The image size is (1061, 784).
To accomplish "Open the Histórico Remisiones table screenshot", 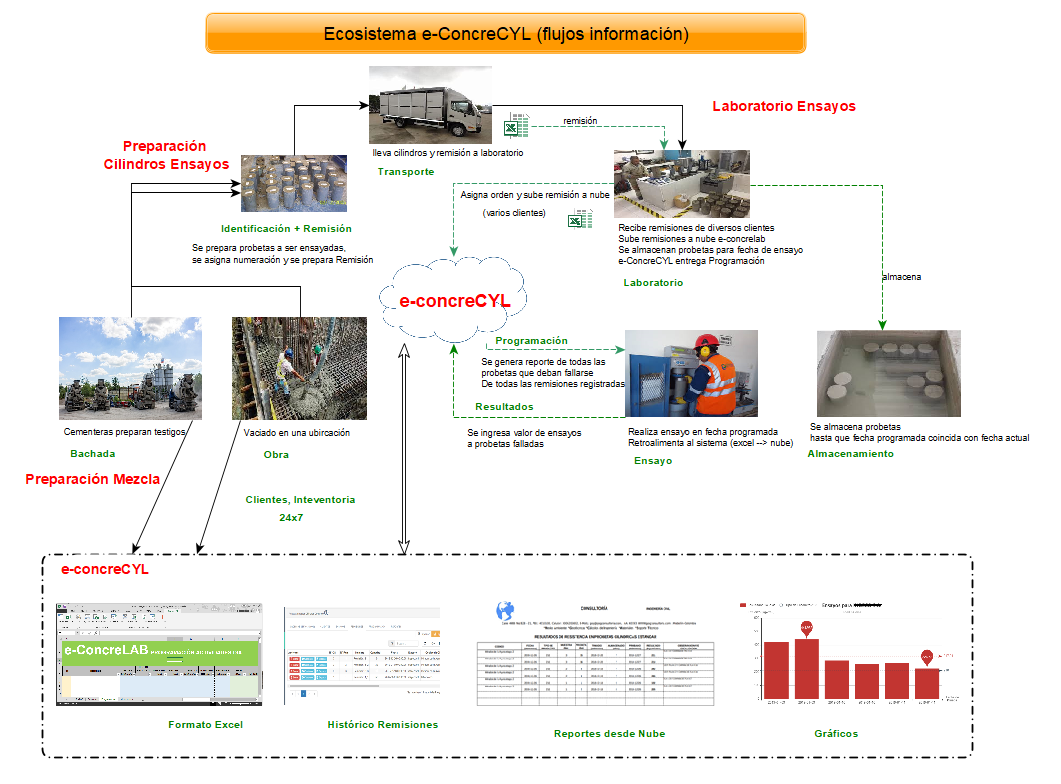I will 362,654.
